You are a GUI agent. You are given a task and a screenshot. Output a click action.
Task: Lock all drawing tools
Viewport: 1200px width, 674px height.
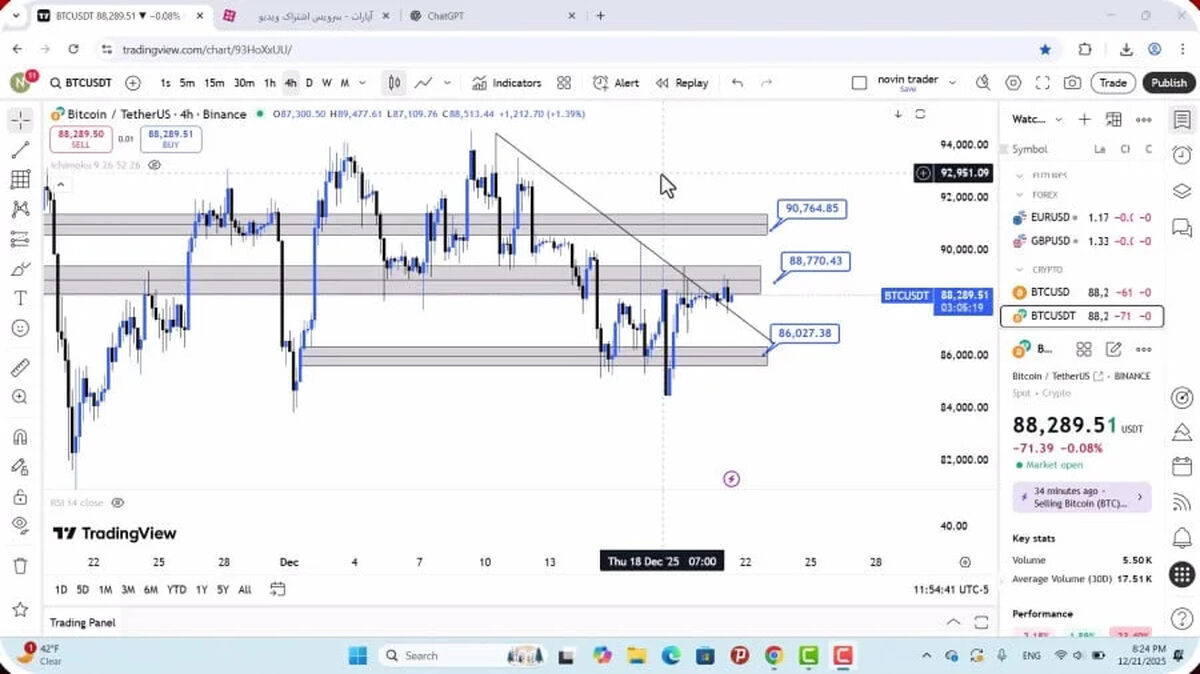pyautogui.click(x=20, y=497)
